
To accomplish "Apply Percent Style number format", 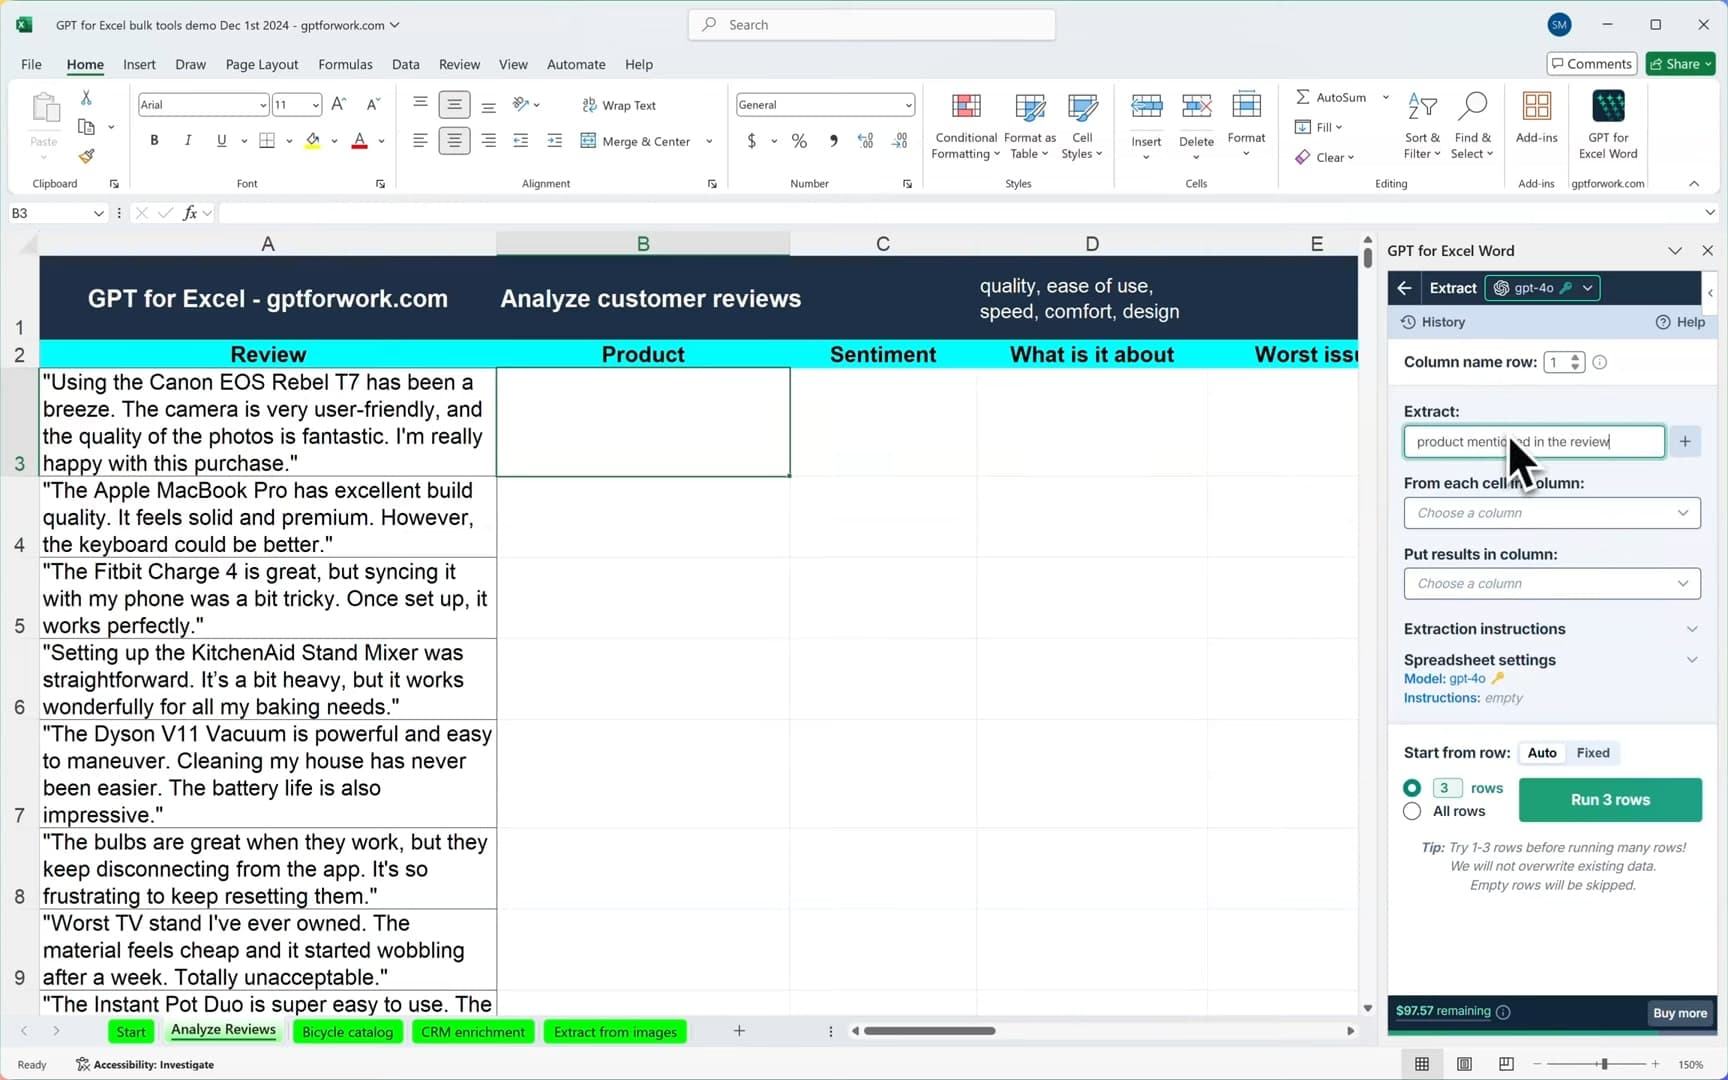I will [x=799, y=140].
